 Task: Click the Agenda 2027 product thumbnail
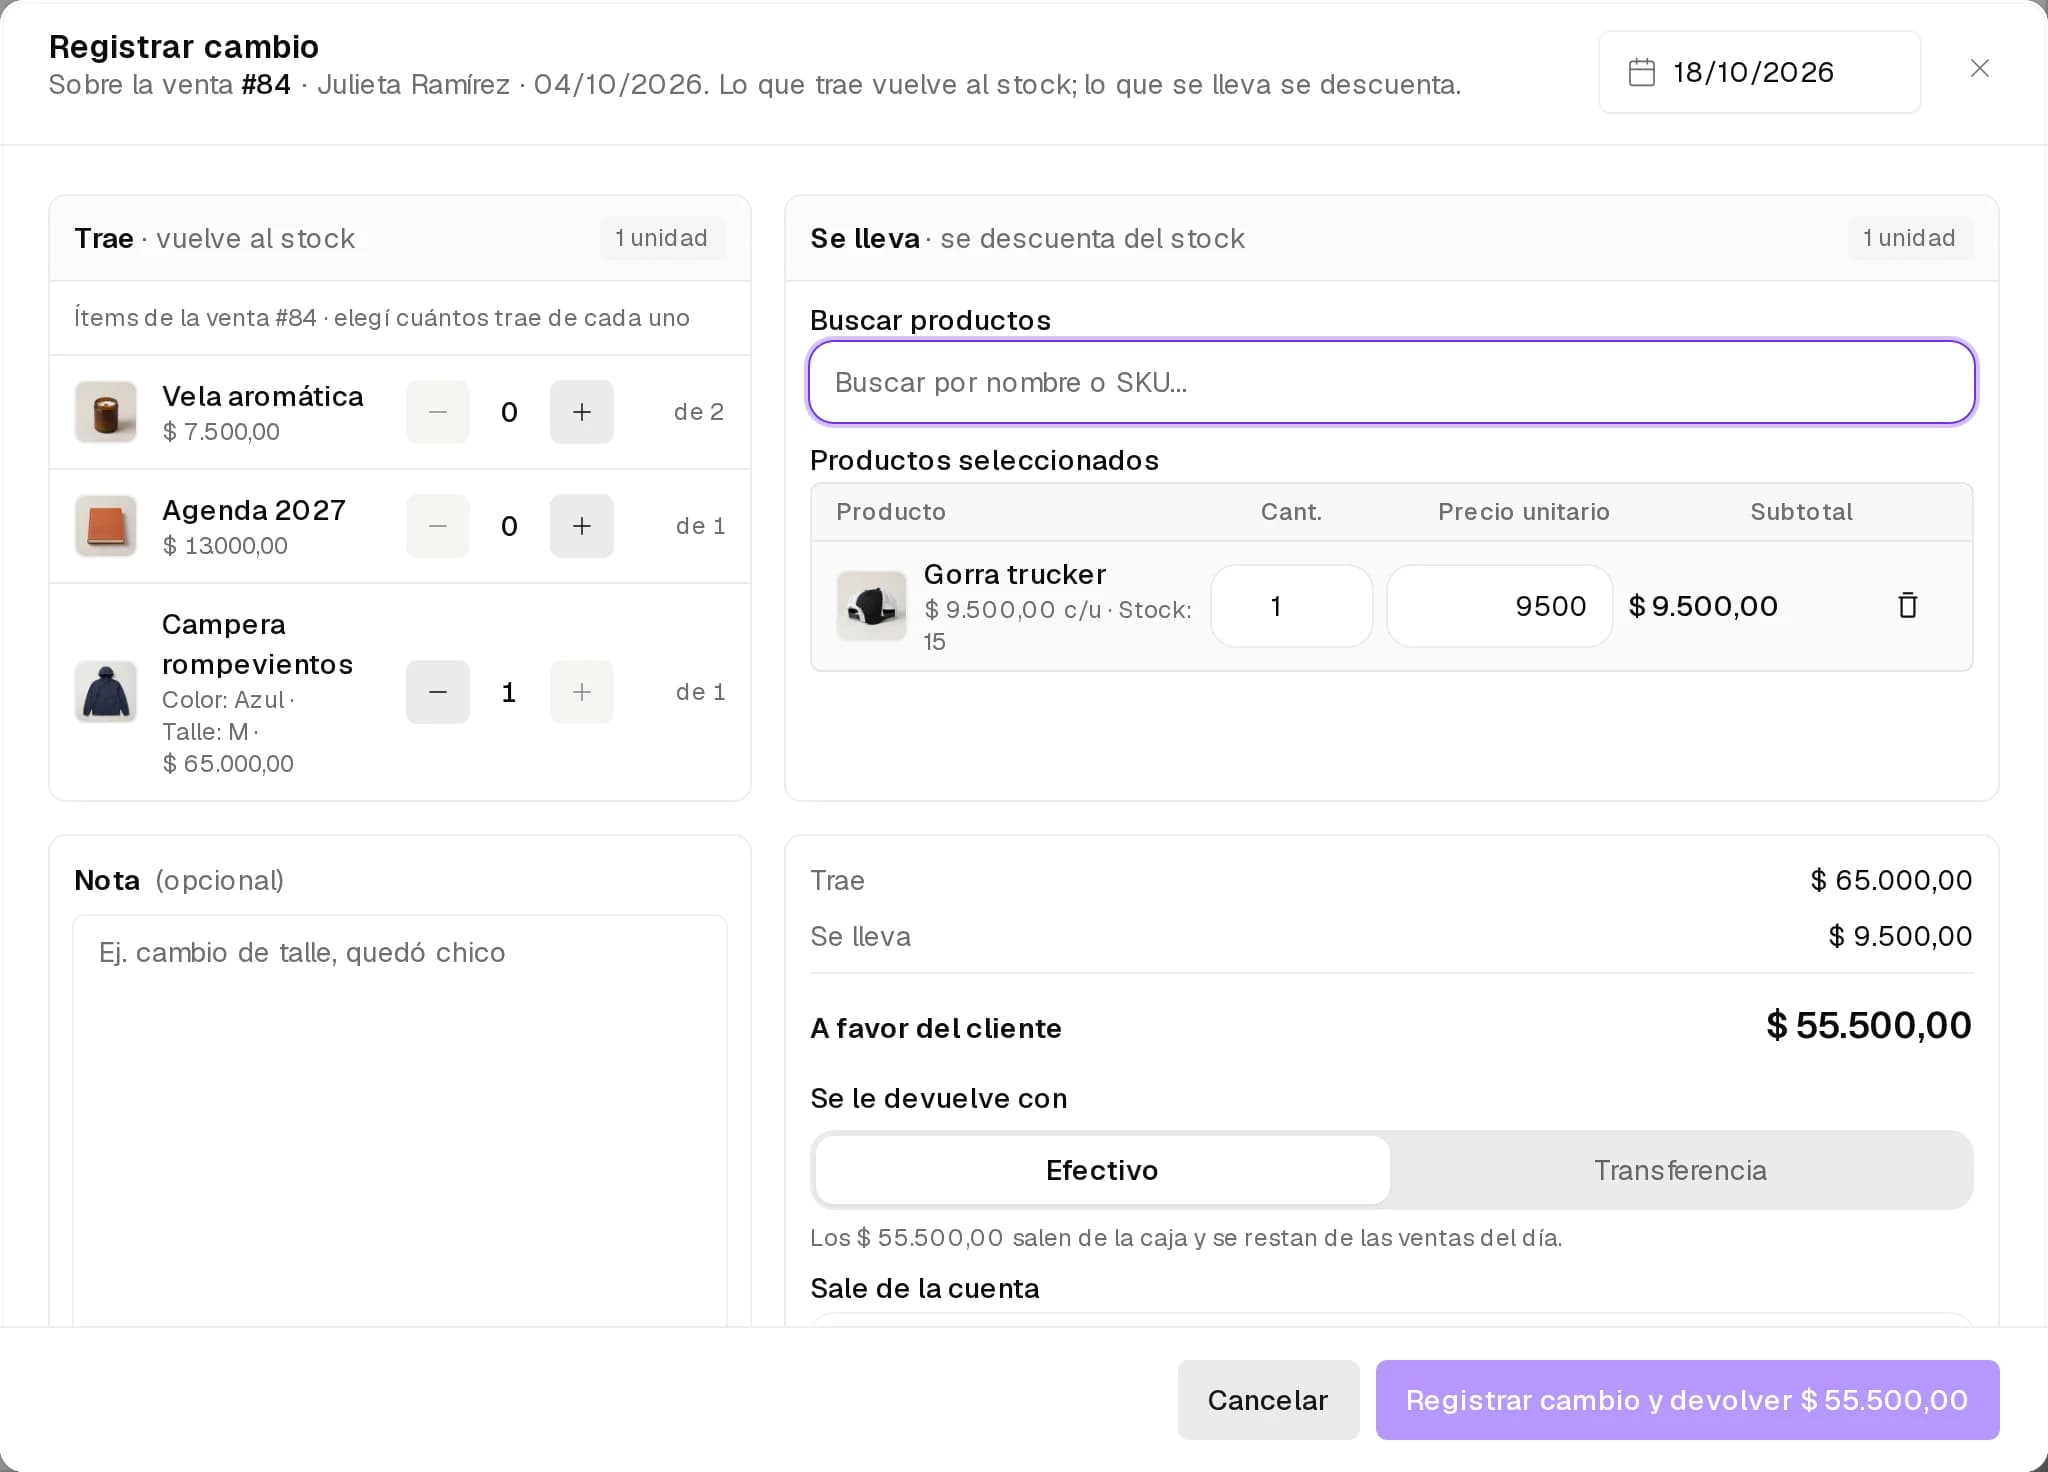coord(106,526)
